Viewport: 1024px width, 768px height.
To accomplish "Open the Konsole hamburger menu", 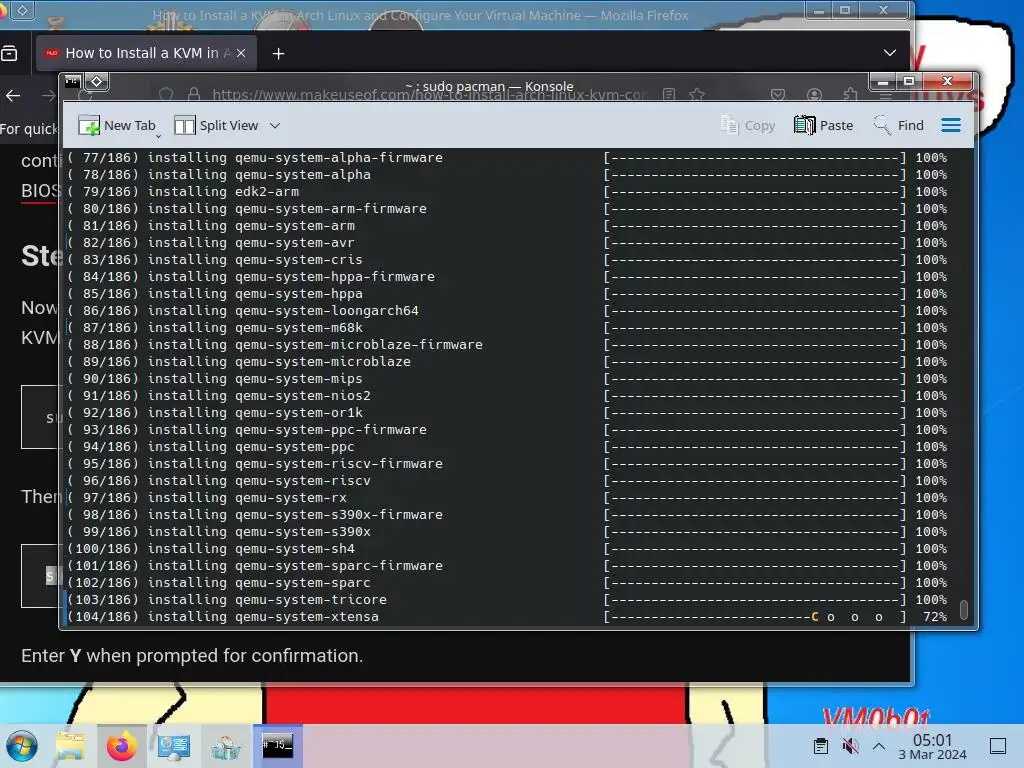I will pyautogui.click(x=951, y=125).
